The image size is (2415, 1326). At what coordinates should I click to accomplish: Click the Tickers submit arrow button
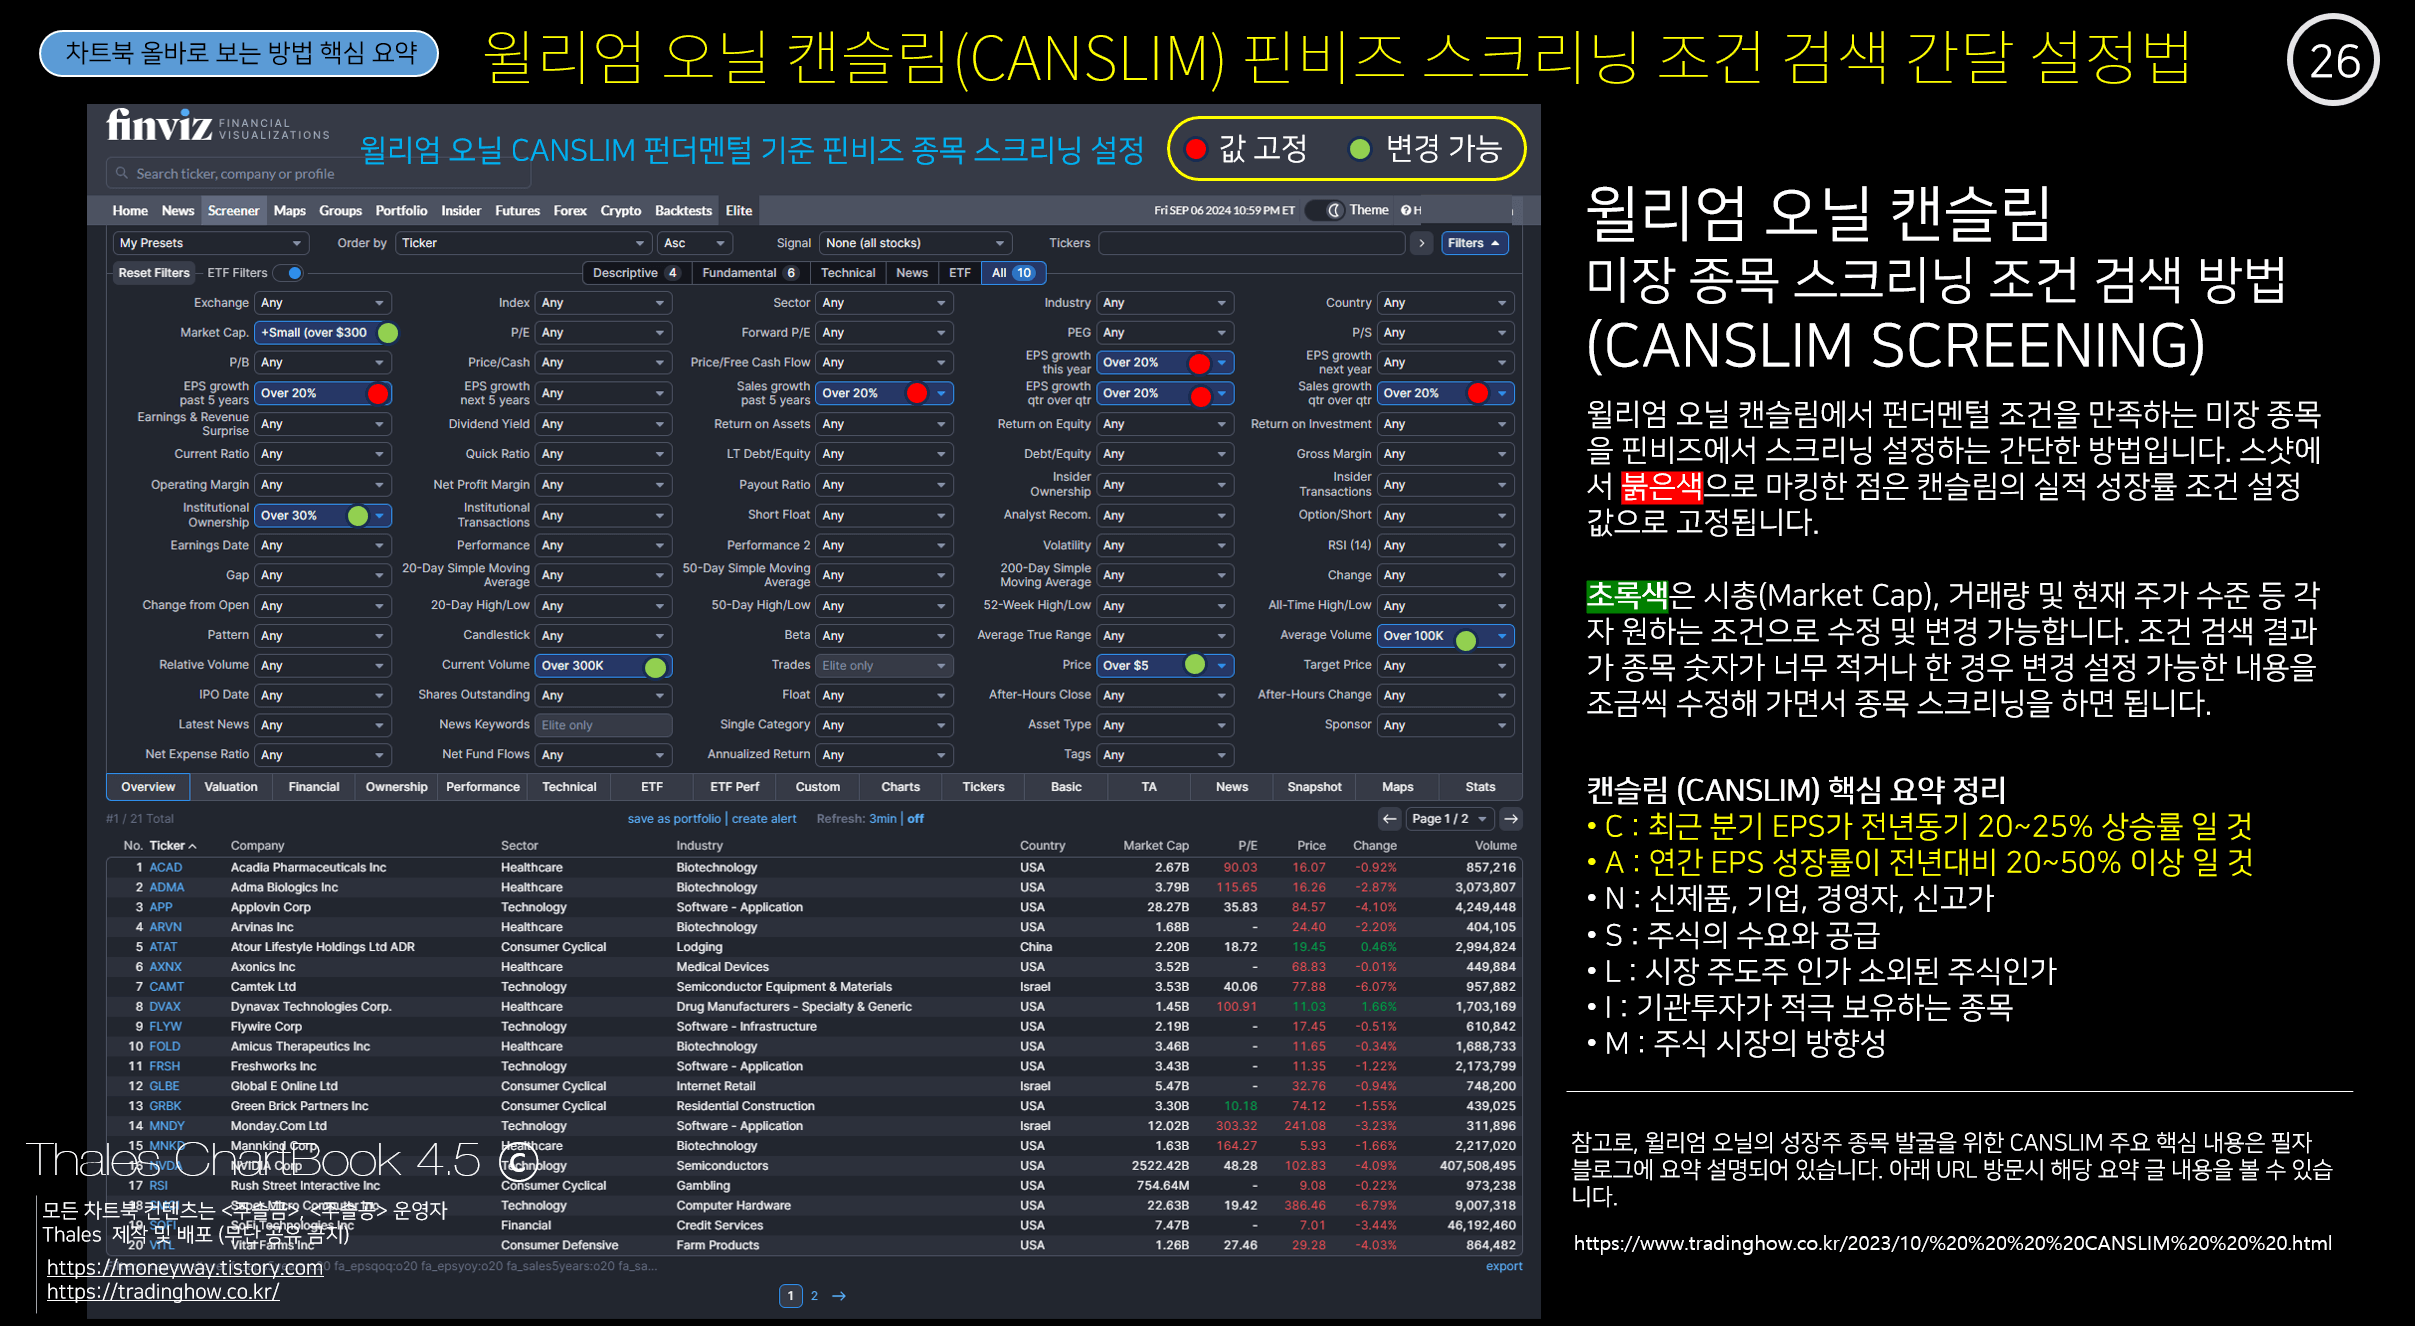point(1421,243)
